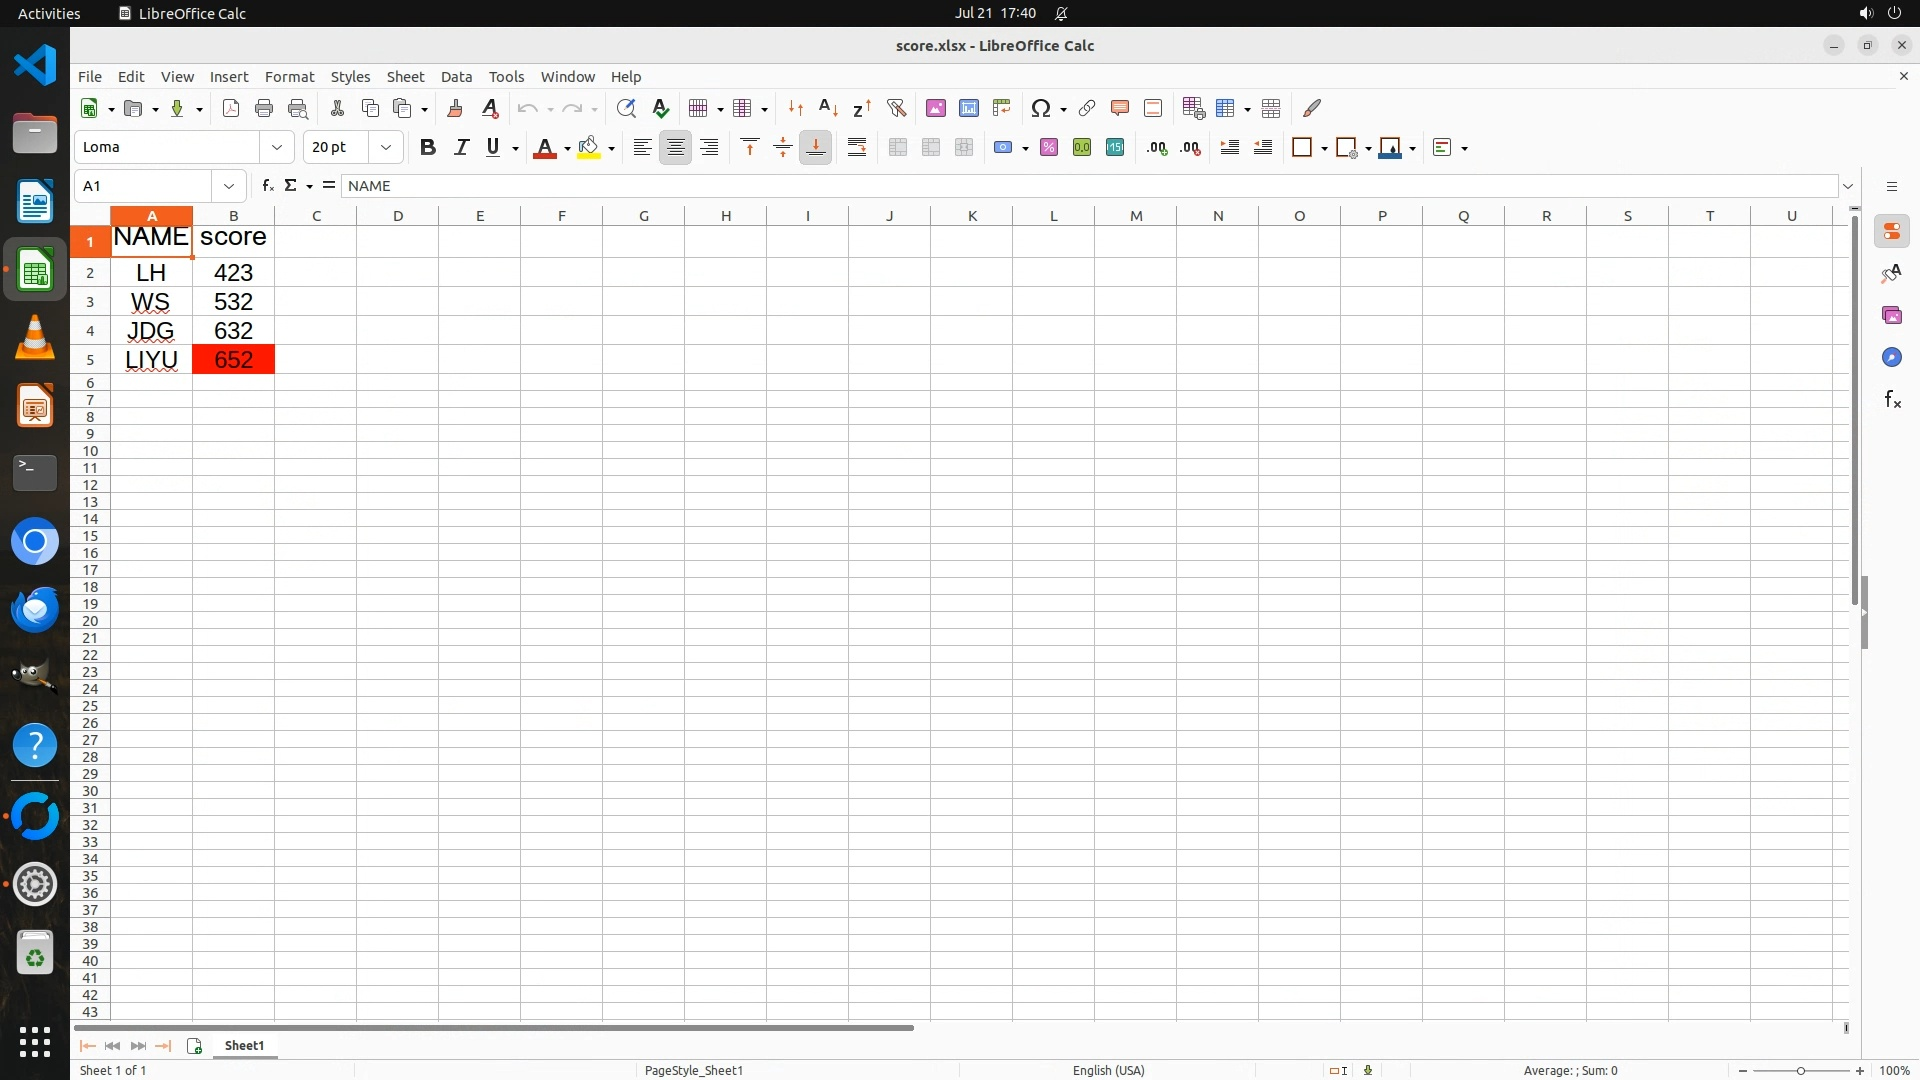This screenshot has height=1080, width=1920.
Task: Toggle Bold formatting
Action: click(x=428, y=148)
